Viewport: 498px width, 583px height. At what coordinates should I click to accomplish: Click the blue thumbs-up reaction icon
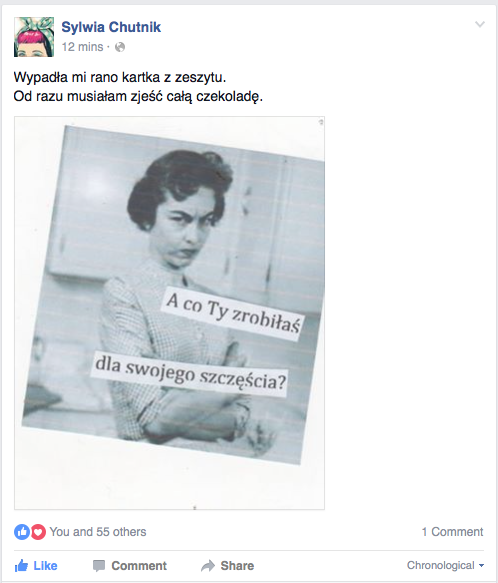22,532
